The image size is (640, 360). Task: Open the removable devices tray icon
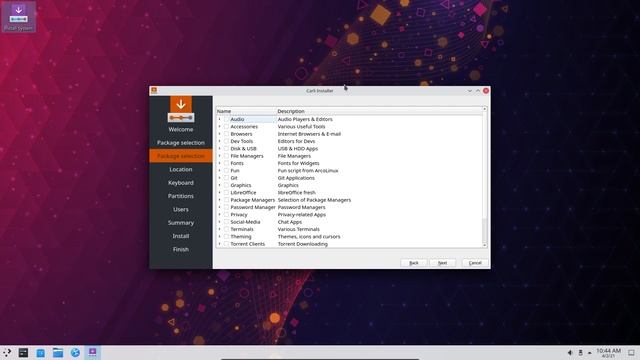coord(580,353)
